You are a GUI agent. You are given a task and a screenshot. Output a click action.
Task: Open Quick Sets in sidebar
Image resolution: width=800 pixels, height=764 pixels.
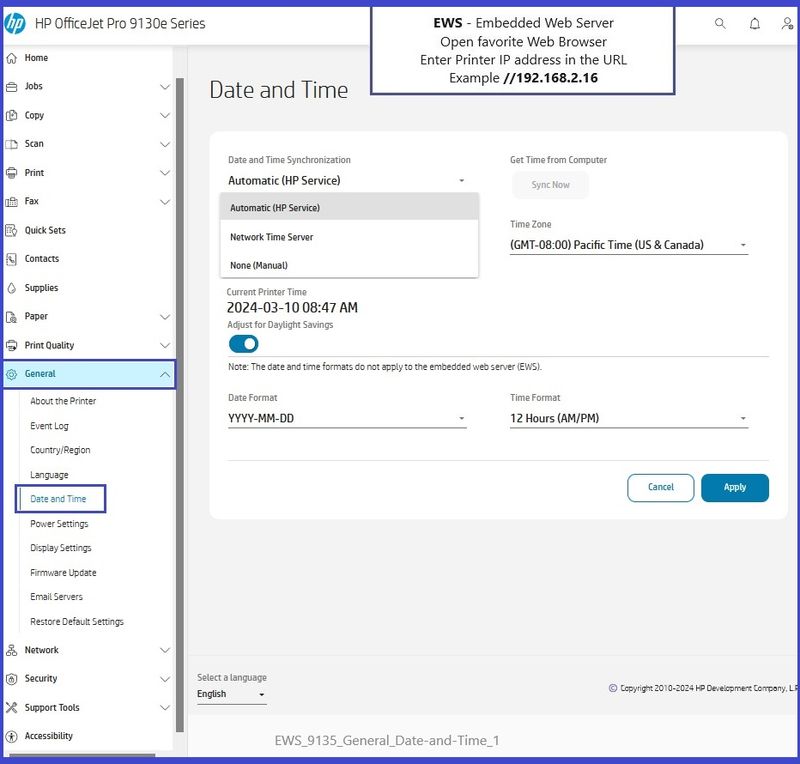pyautogui.click(x=45, y=230)
